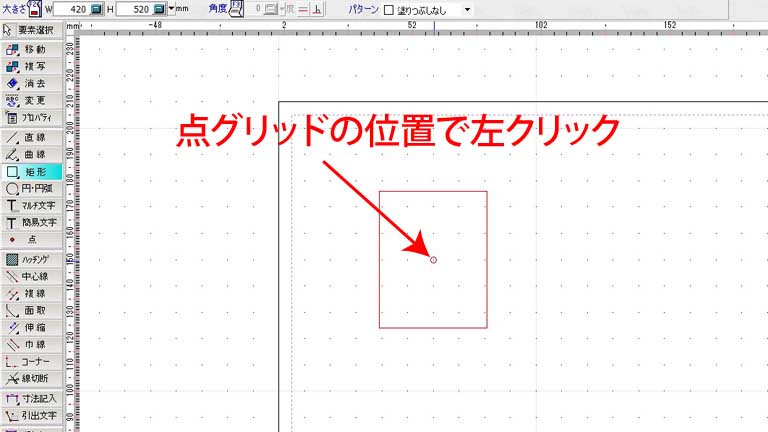Click the 角度 angle input field
768x432 pixels.
click(x=254, y=9)
